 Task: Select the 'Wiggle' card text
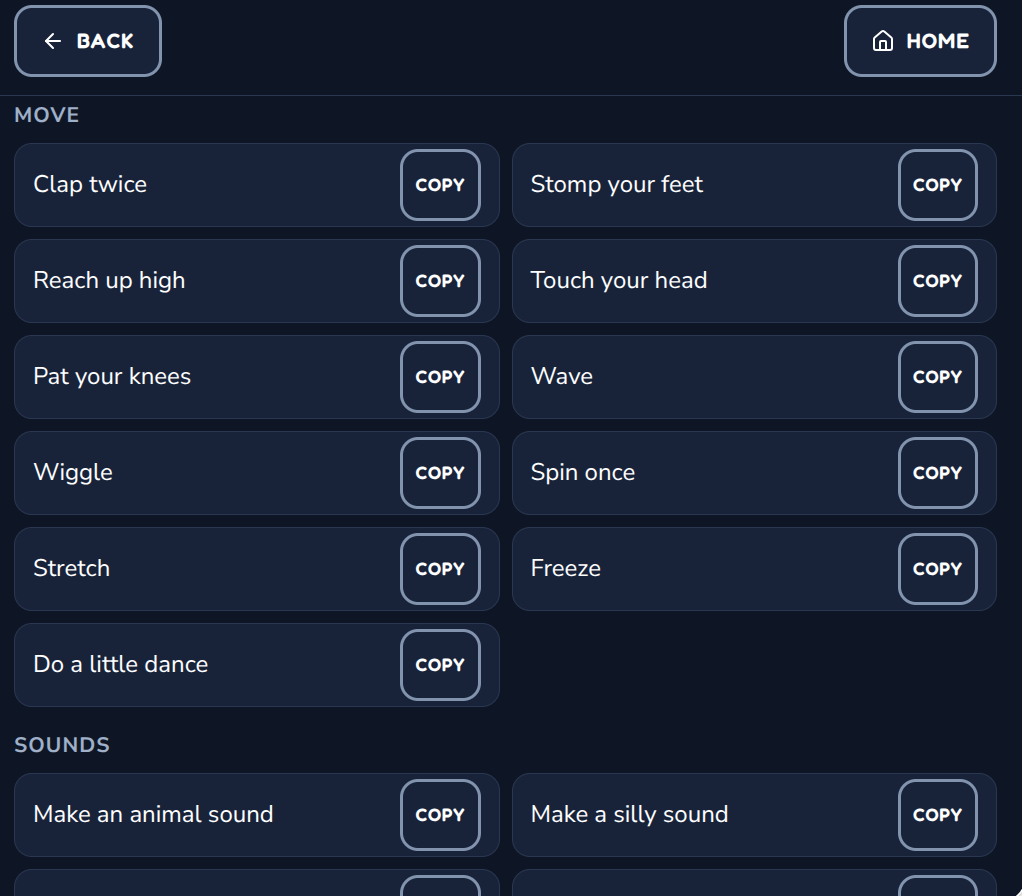tap(73, 472)
